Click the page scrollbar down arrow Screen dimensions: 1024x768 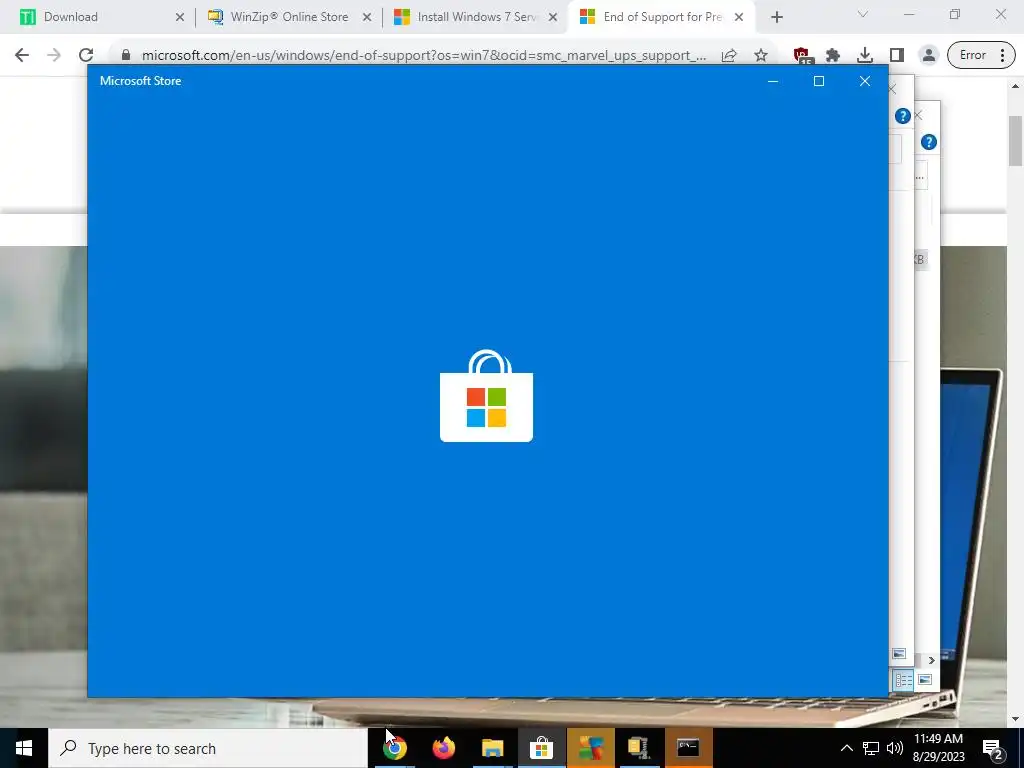click(x=1016, y=719)
